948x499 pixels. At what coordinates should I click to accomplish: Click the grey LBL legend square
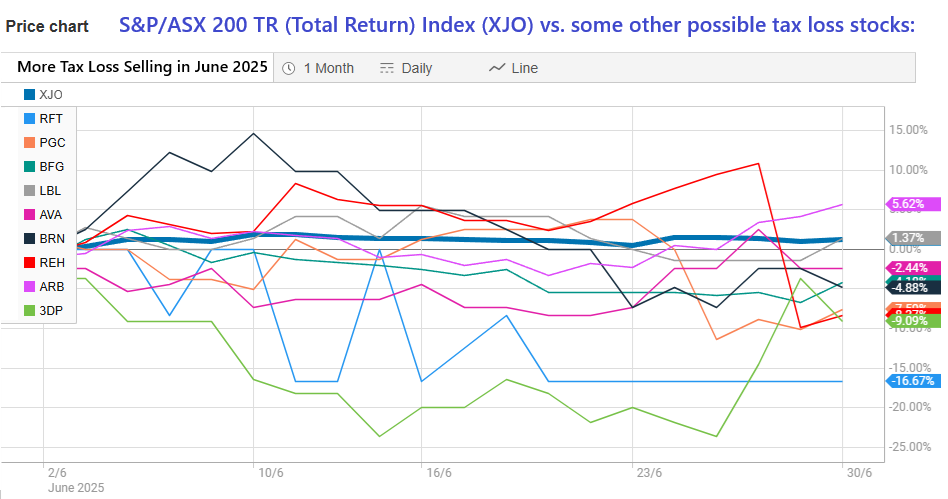(30, 190)
